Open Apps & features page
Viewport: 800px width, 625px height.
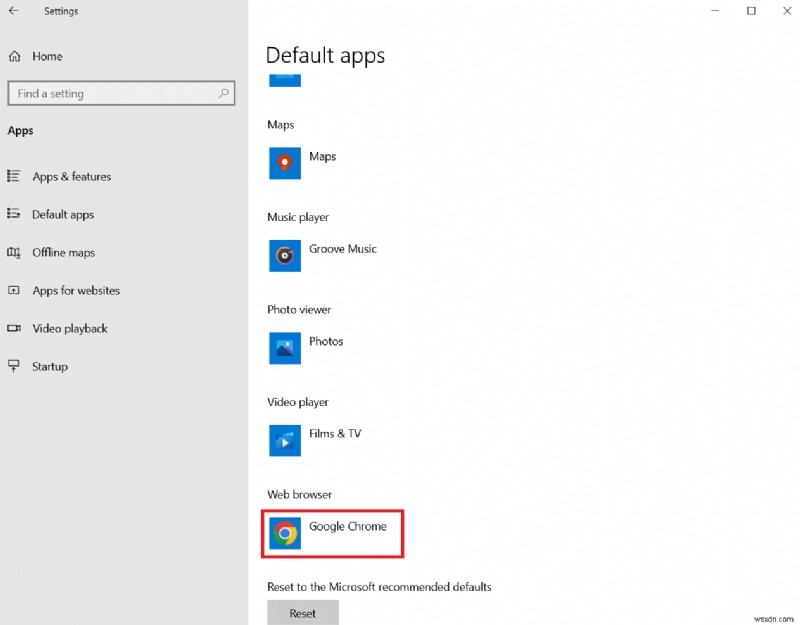pyautogui.click(x=72, y=177)
